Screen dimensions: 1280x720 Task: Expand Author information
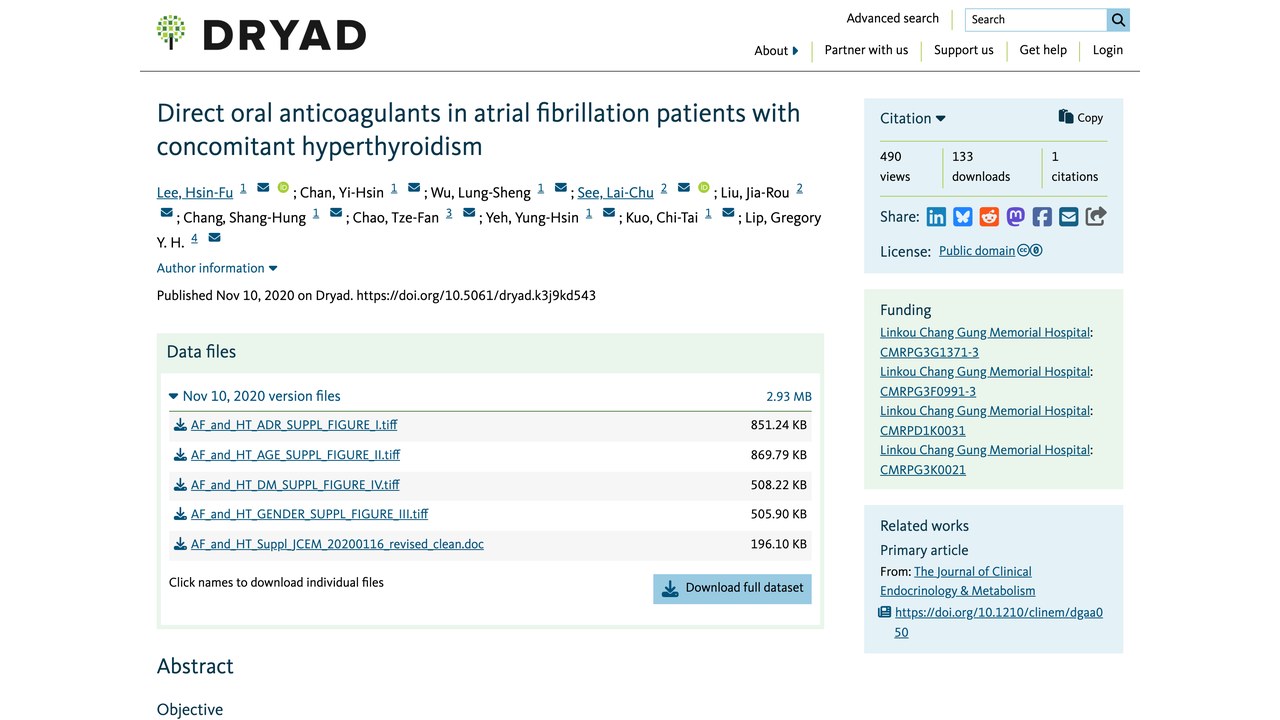[217, 268]
